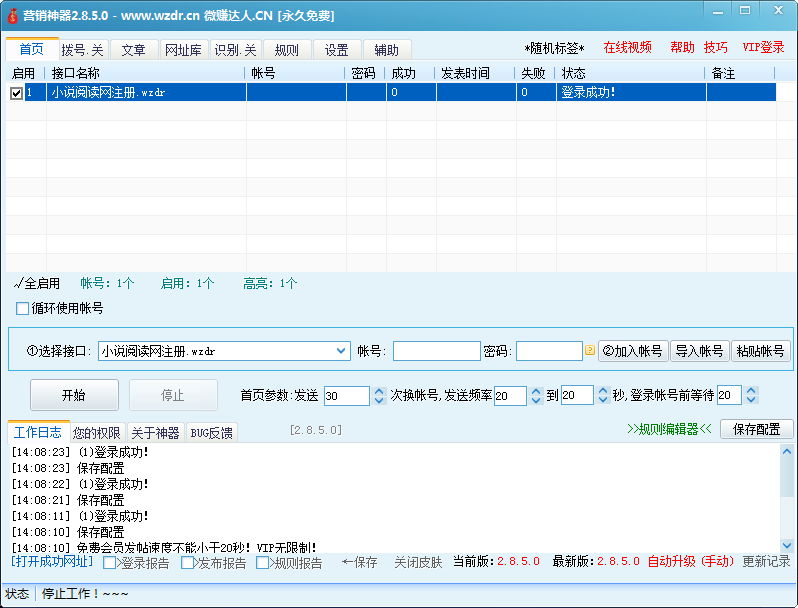Click the stepper arrows for 发送 count
This screenshot has width=798, height=608.
tap(379, 395)
